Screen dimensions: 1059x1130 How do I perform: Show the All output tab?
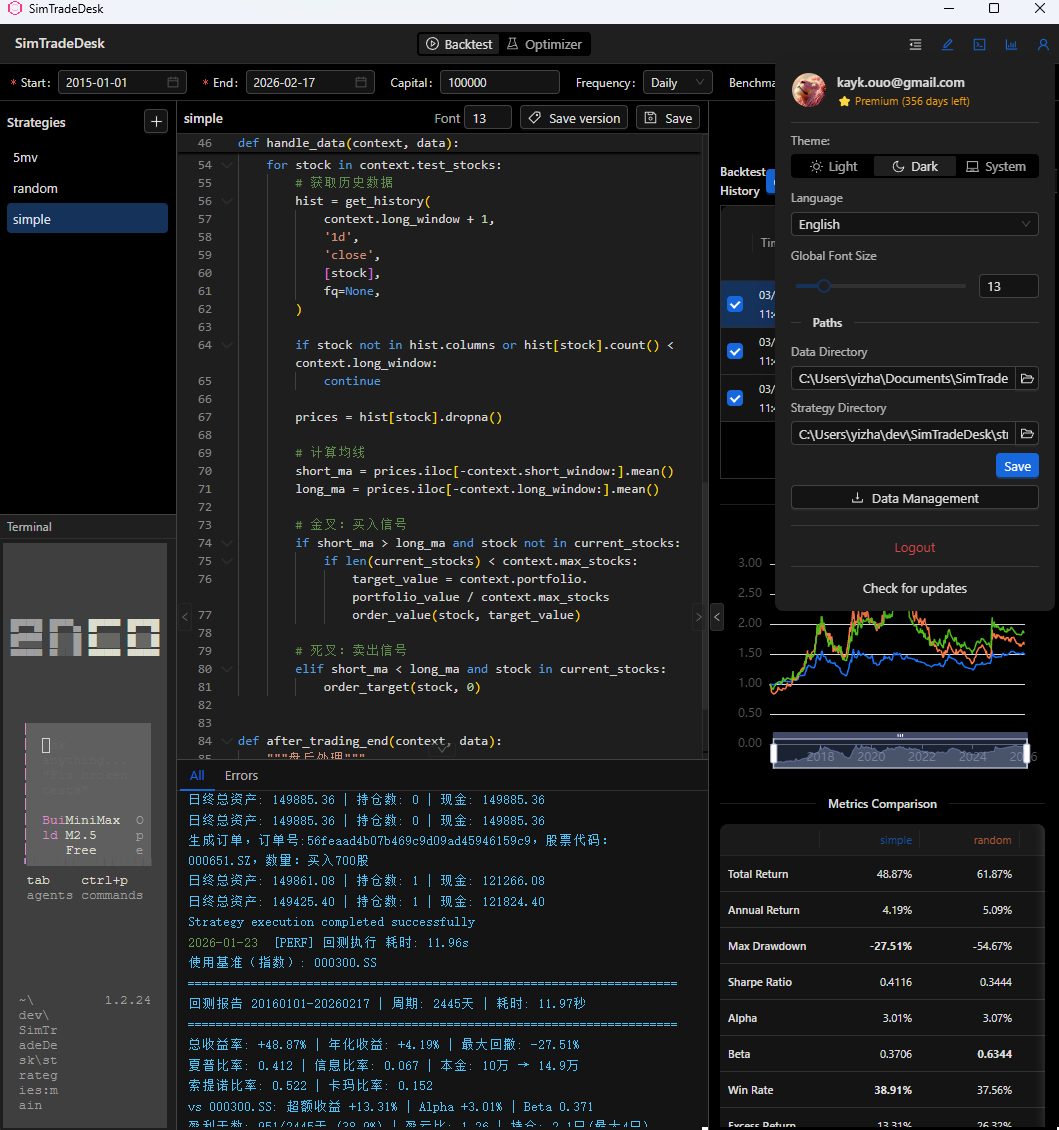197,775
